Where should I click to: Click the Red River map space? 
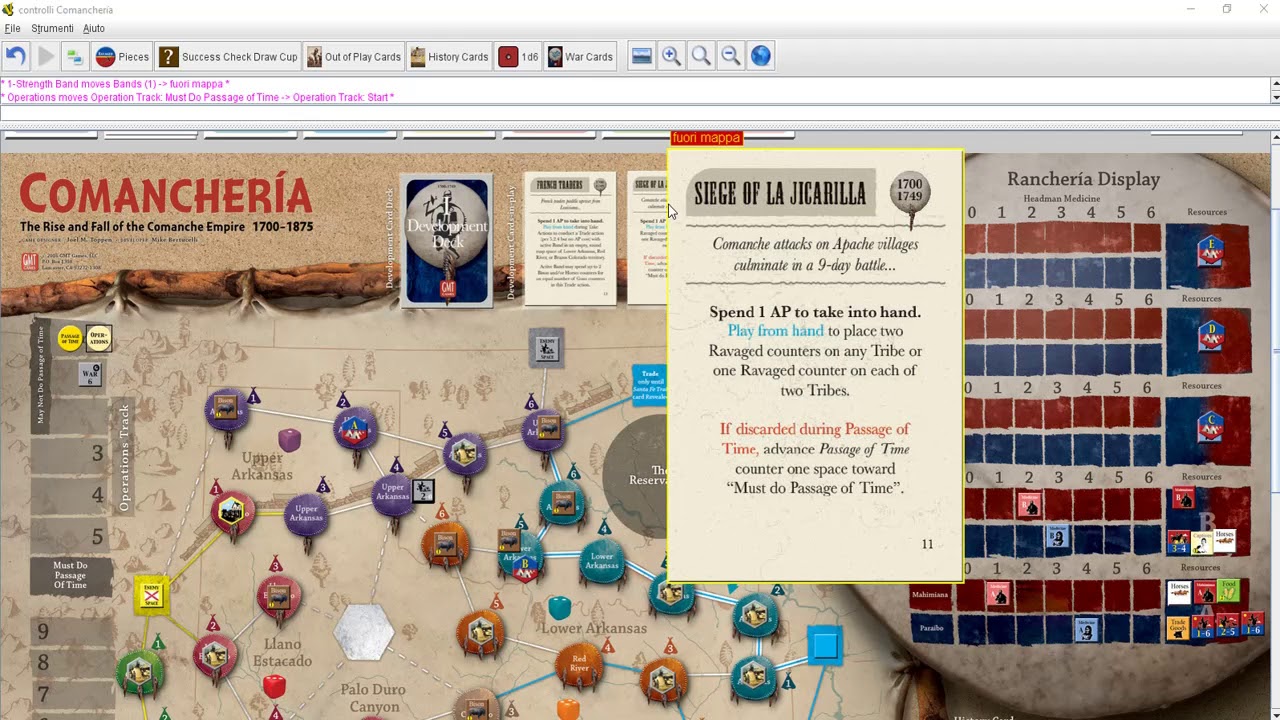pos(579,663)
